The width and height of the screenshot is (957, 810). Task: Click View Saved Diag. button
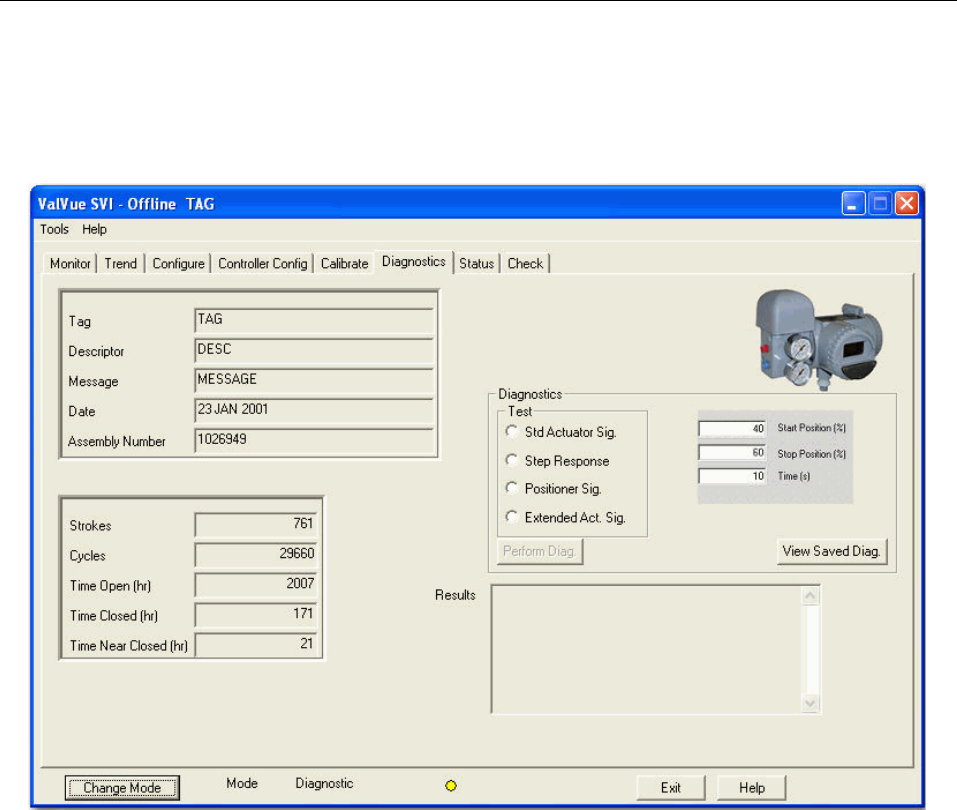pyautogui.click(x=832, y=551)
